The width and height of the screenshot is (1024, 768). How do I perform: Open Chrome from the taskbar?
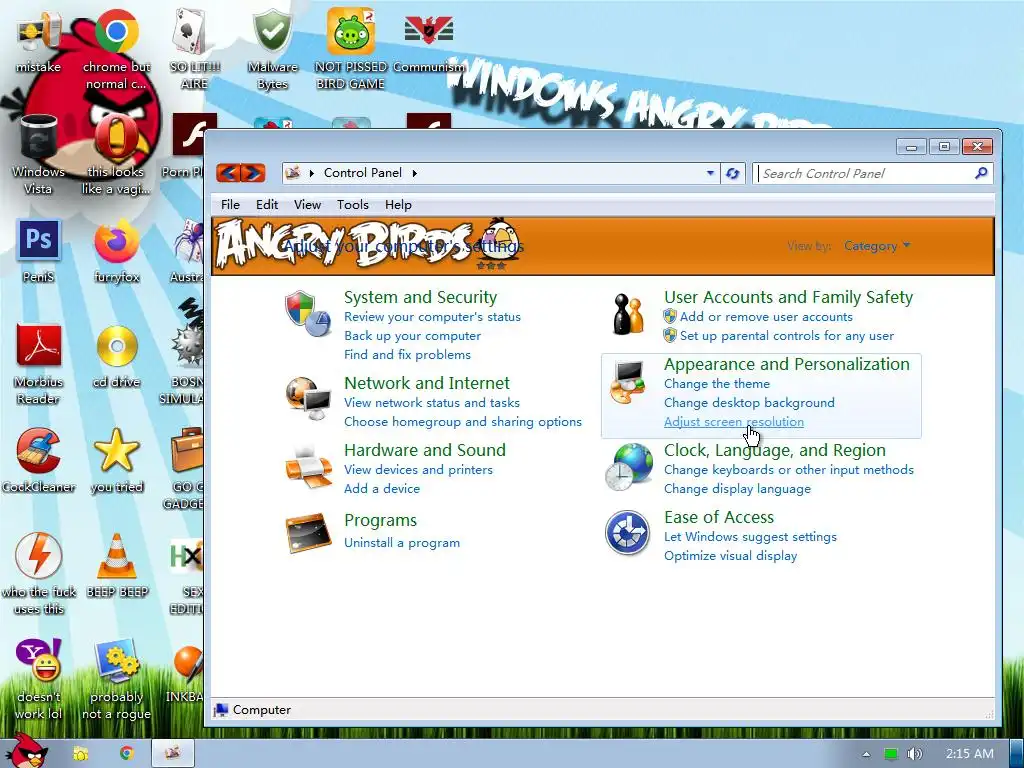126,753
